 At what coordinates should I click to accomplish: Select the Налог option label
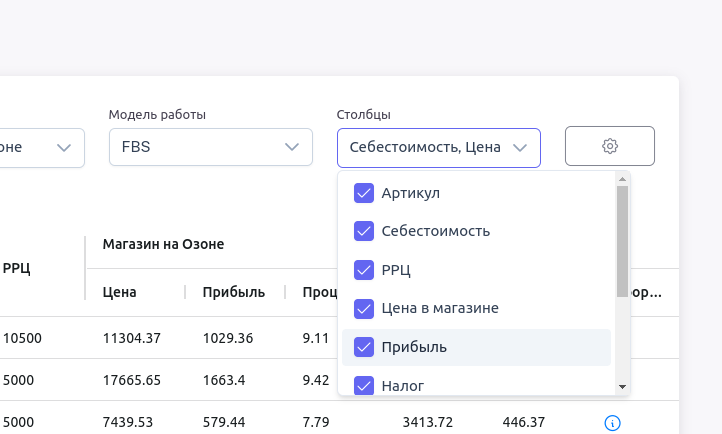[402, 386]
